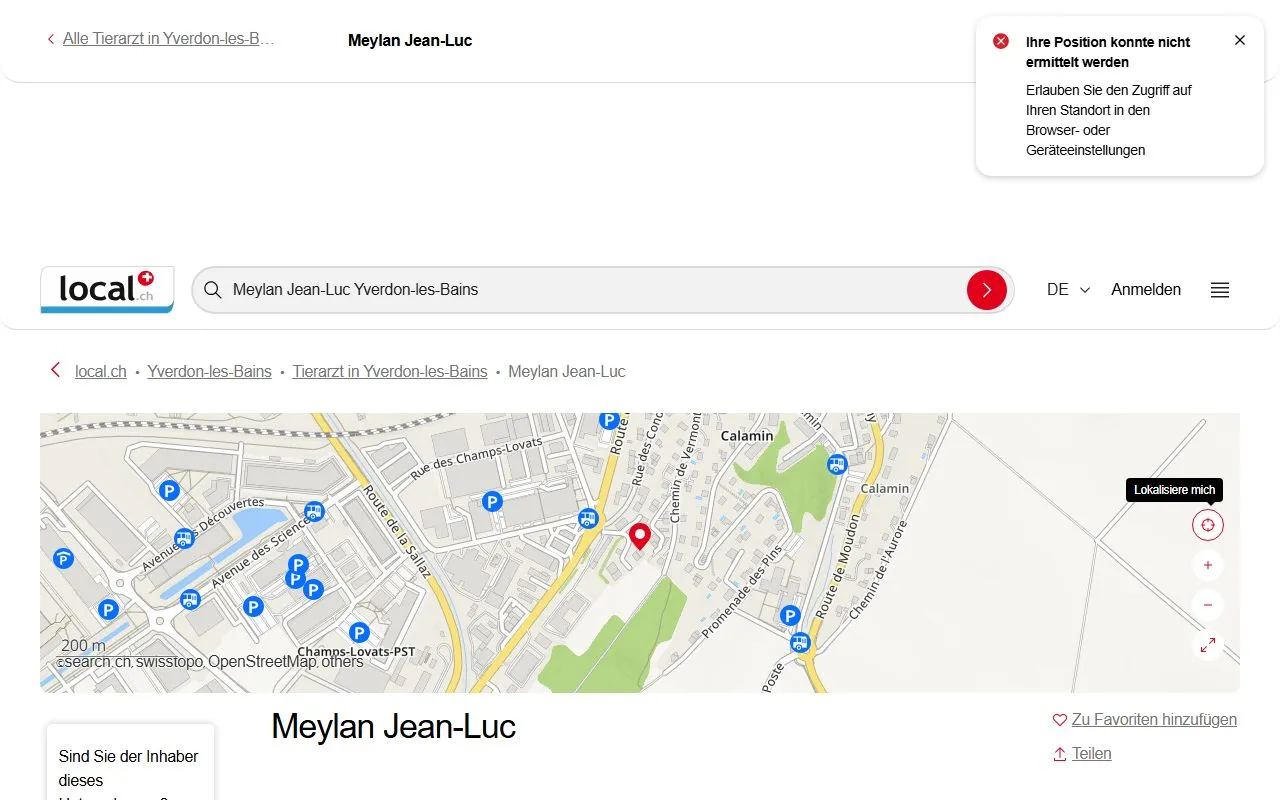Click the locate me crosshair icon on the map
The width and height of the screenshot is (1280, 800).
click(x=1207, y=524)
